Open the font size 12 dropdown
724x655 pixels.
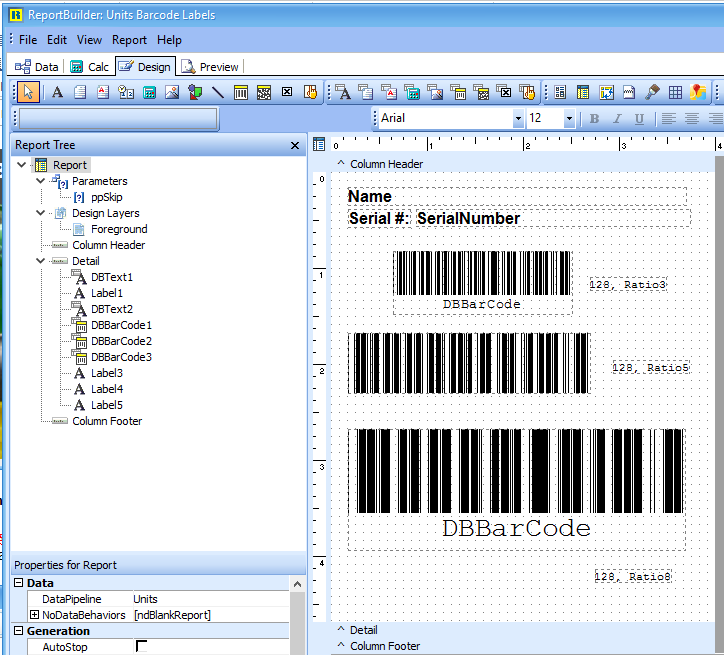[569, 119]
